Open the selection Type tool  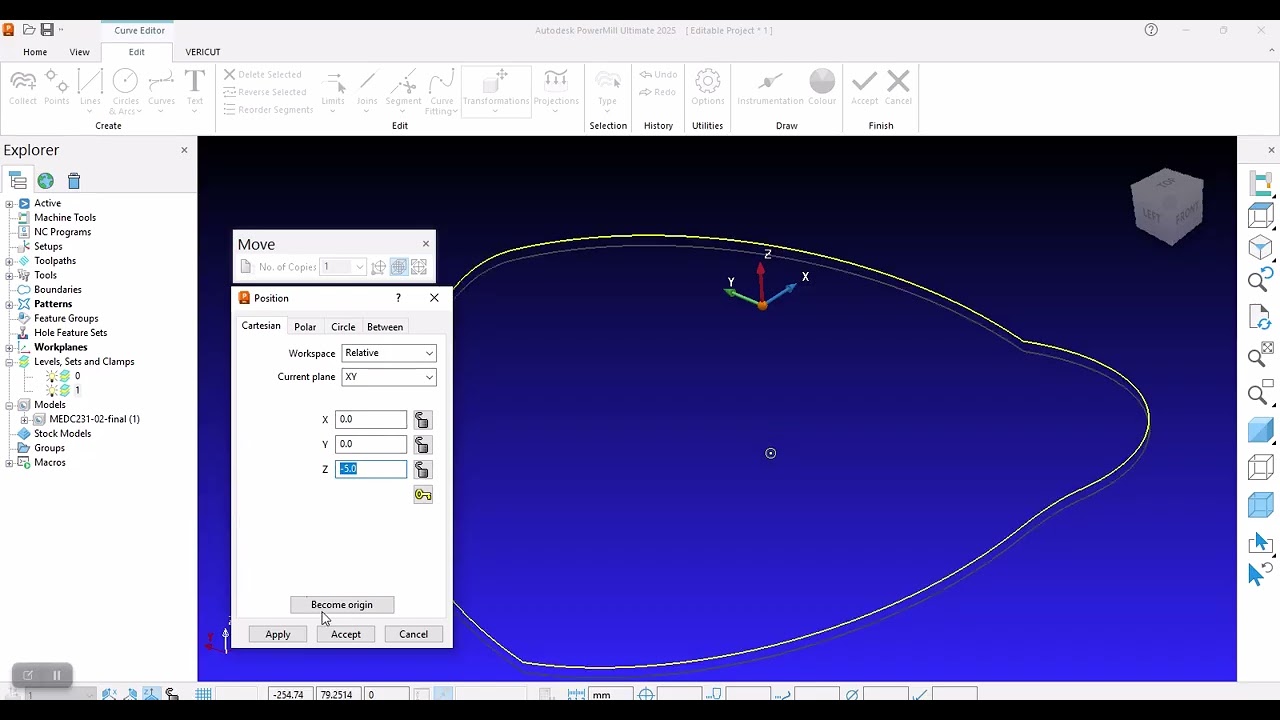tap(607, 90)
